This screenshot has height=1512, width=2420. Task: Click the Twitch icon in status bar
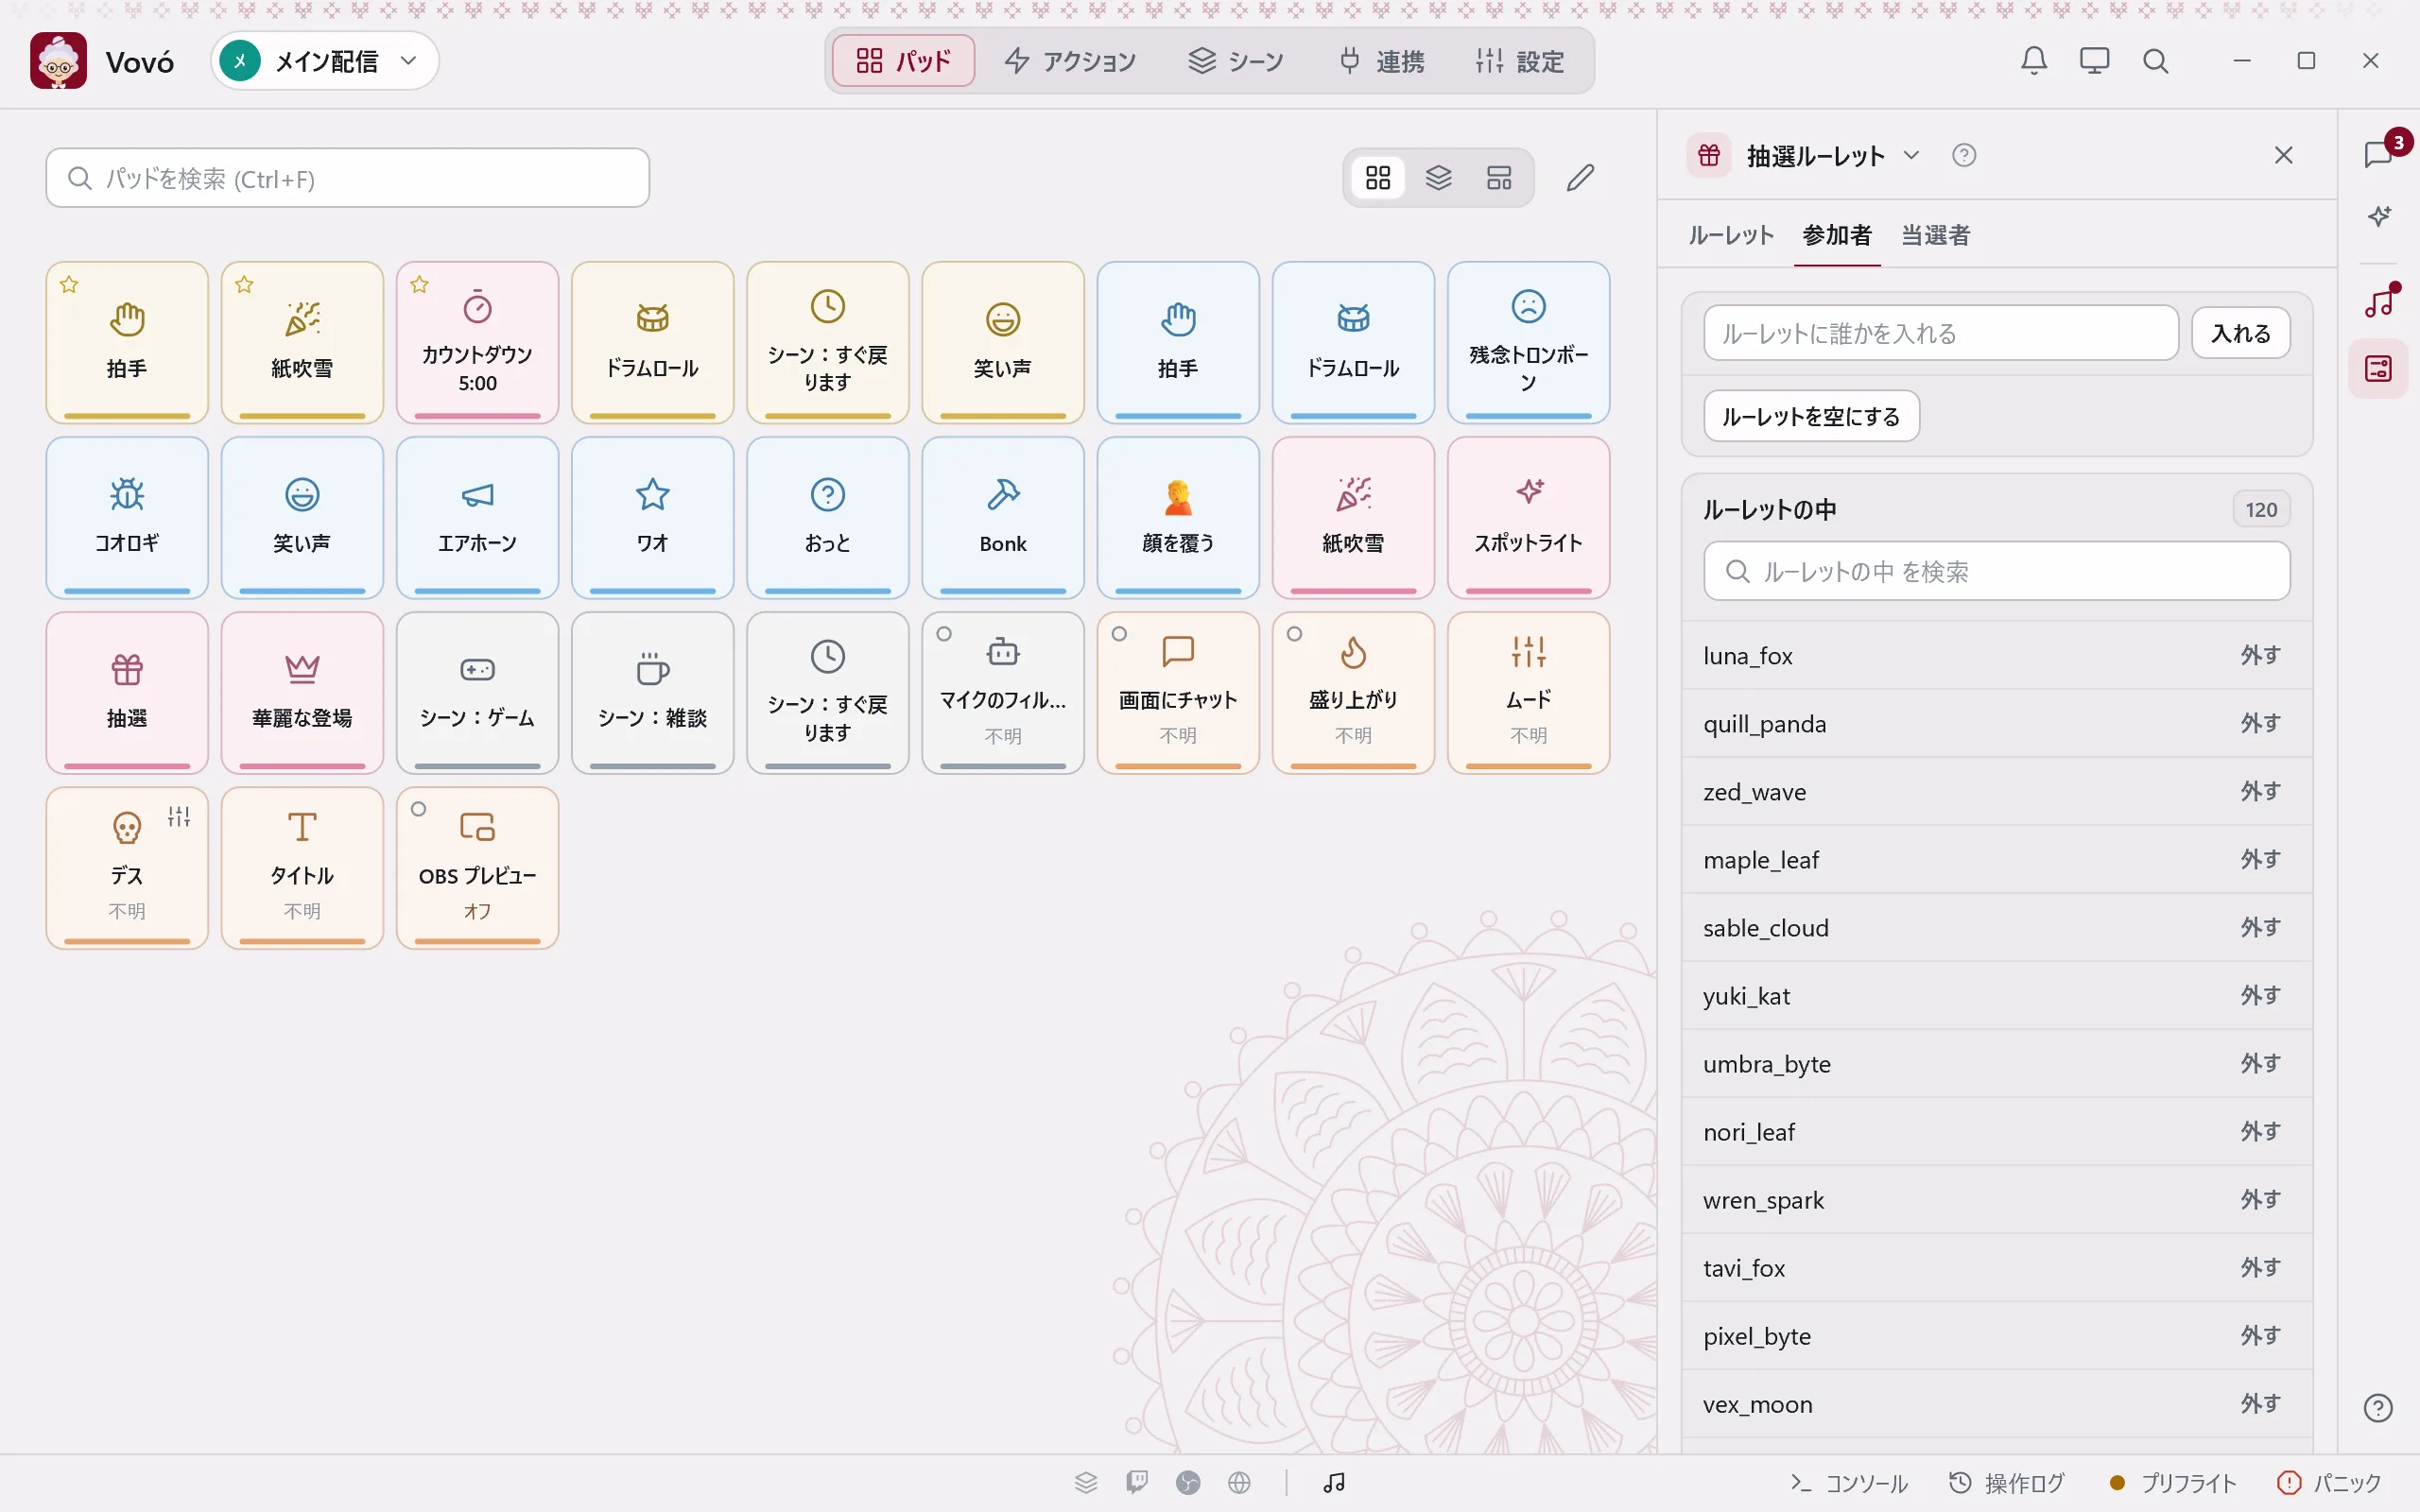coord(1137,1482)
